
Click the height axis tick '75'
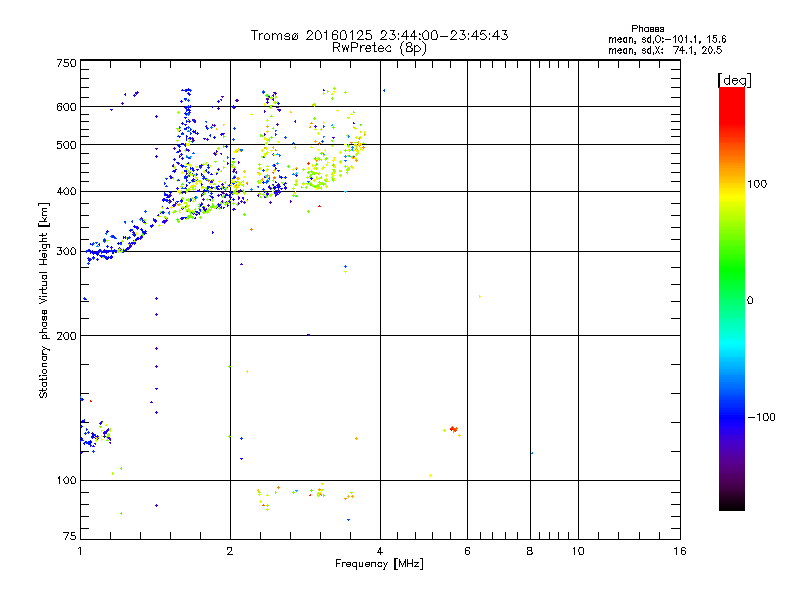(x=70, y=536)
